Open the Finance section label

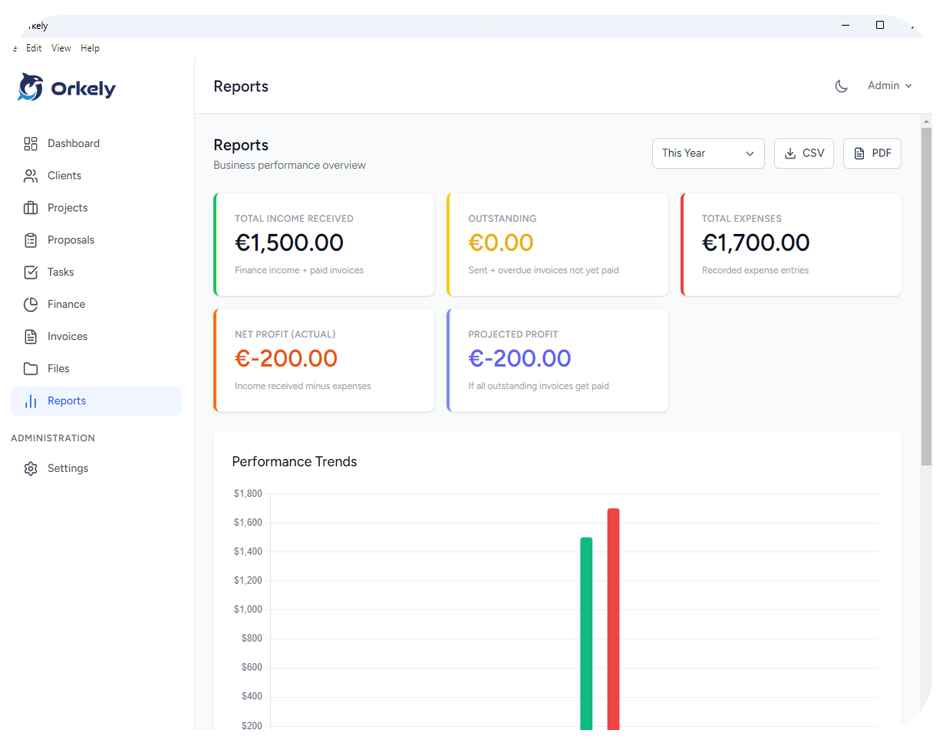[x=66, y=304]
